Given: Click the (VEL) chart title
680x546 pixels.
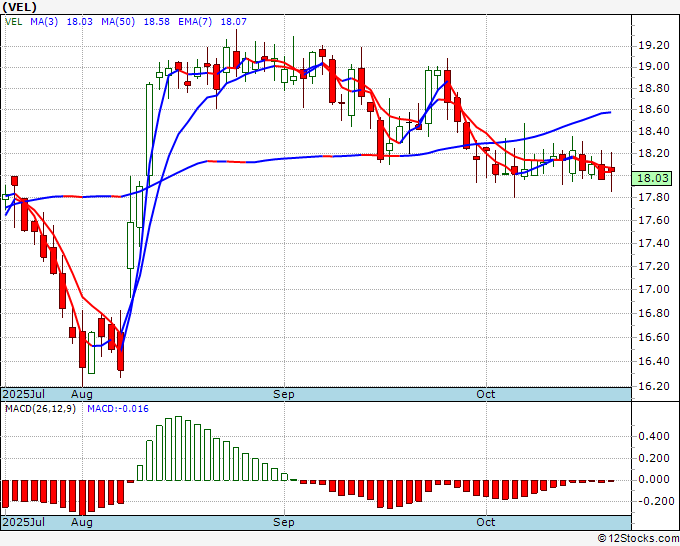Looking at the screenshot, I should tap(20, 7).
